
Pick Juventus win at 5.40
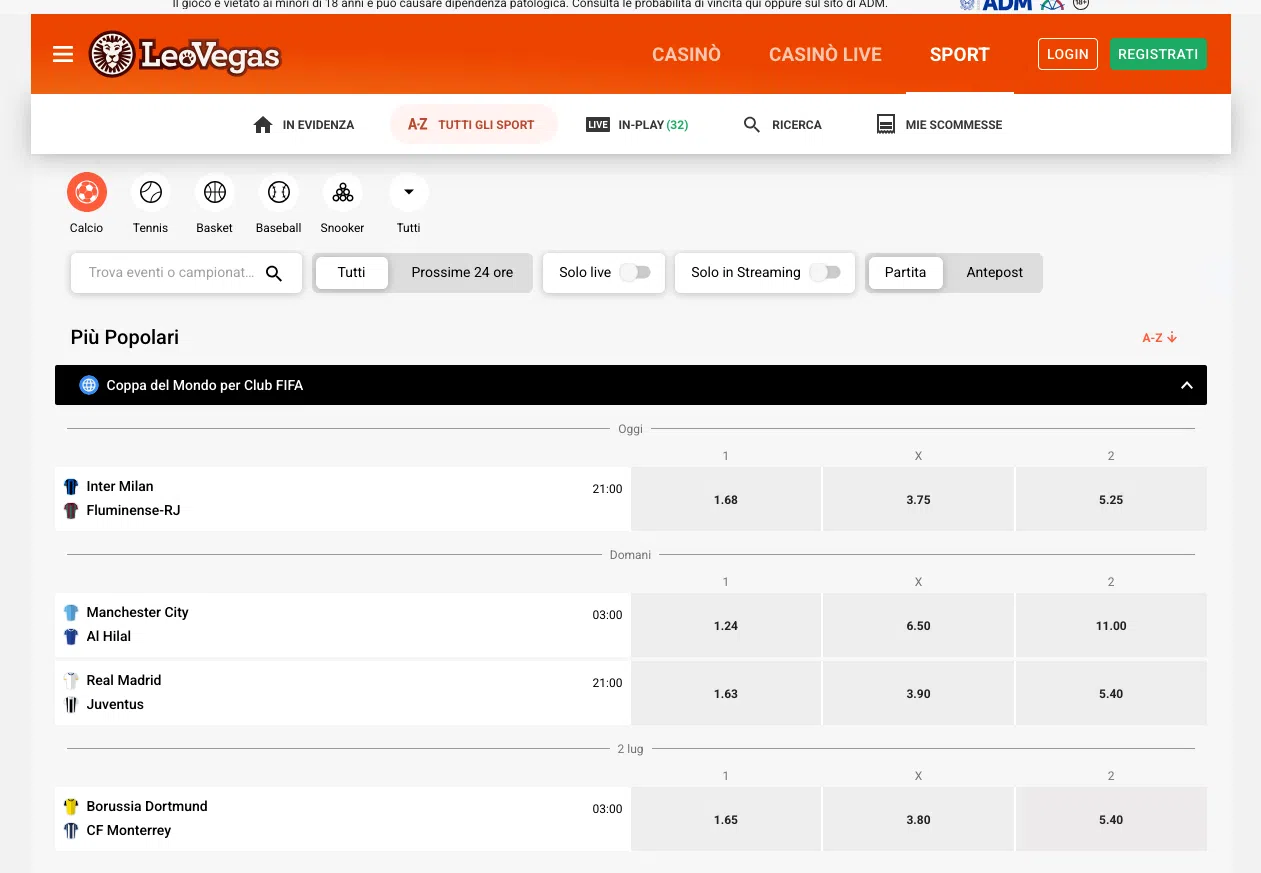(x=1111, y=694)
